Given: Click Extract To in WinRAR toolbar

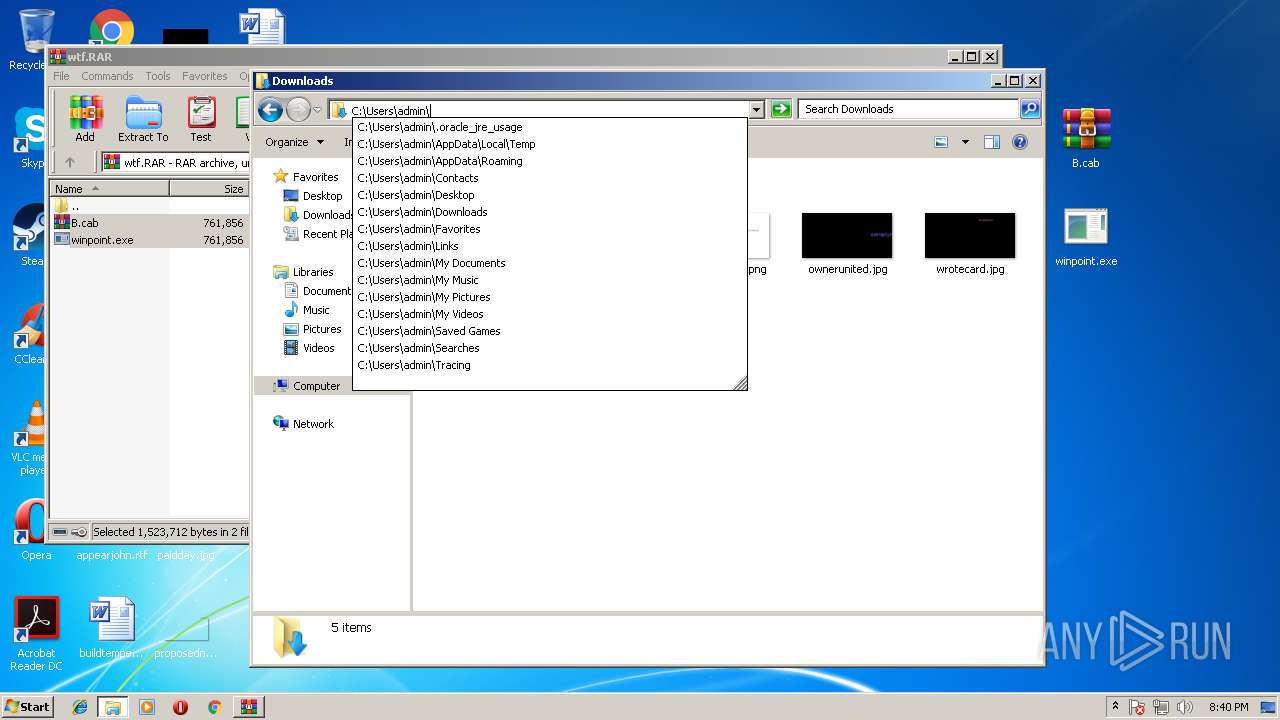Looking at the screenshot, I should pos(143,119).
